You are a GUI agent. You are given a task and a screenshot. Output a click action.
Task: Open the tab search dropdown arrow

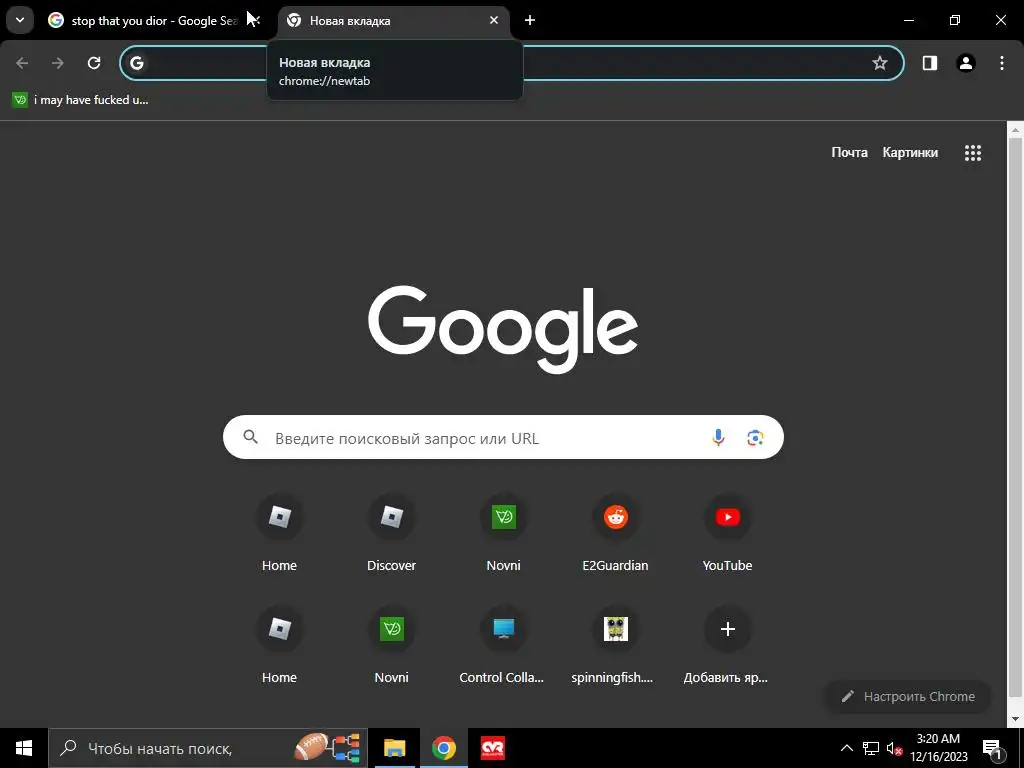(x=20, y=20)
